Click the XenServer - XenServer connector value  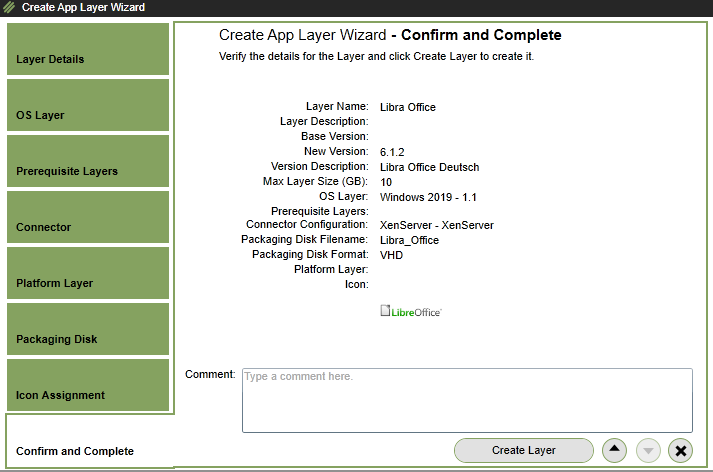pos(437,225)
